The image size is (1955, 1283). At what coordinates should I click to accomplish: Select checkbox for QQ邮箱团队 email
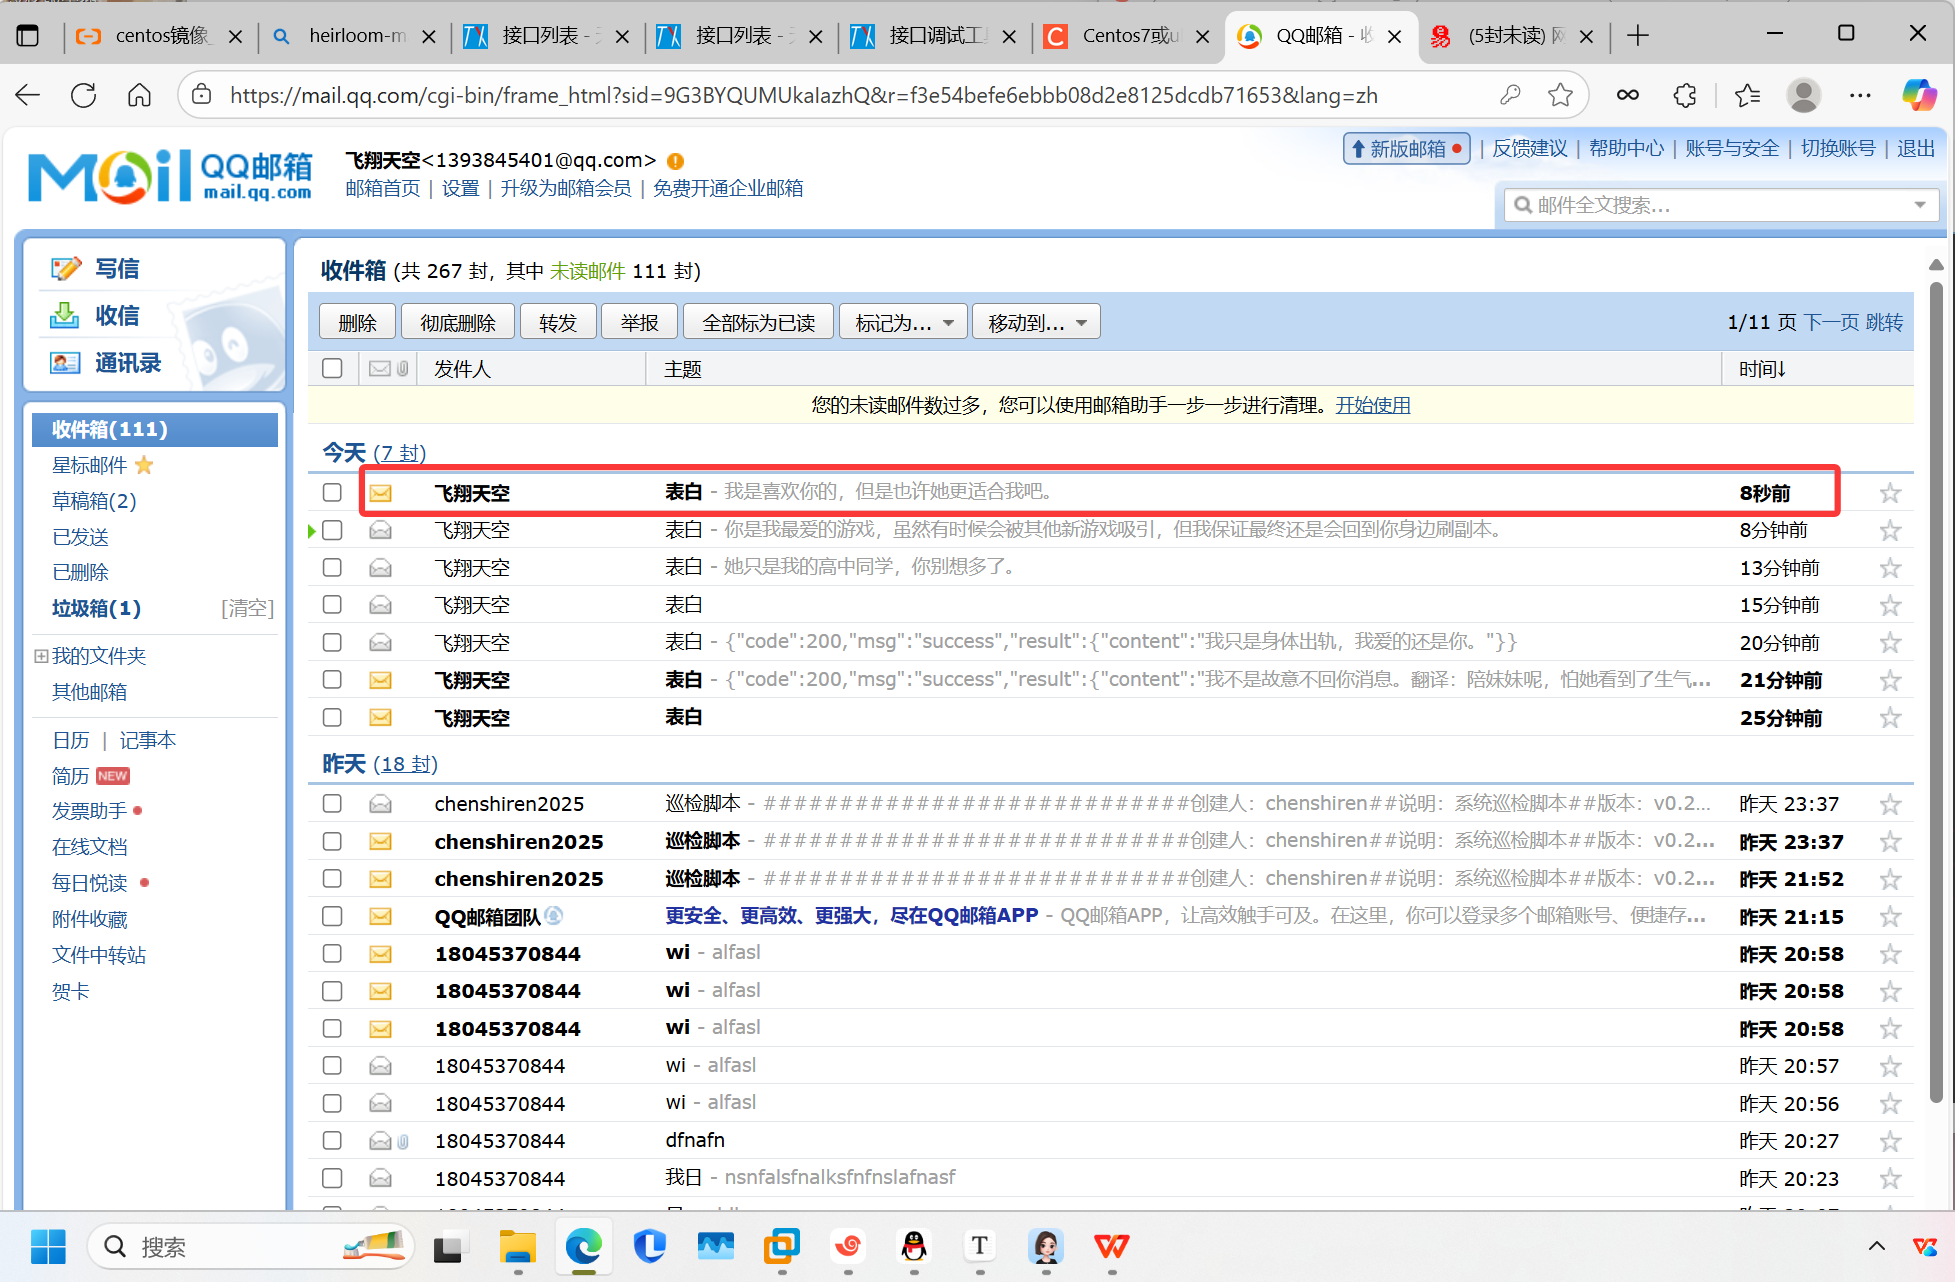click(332, 916)
